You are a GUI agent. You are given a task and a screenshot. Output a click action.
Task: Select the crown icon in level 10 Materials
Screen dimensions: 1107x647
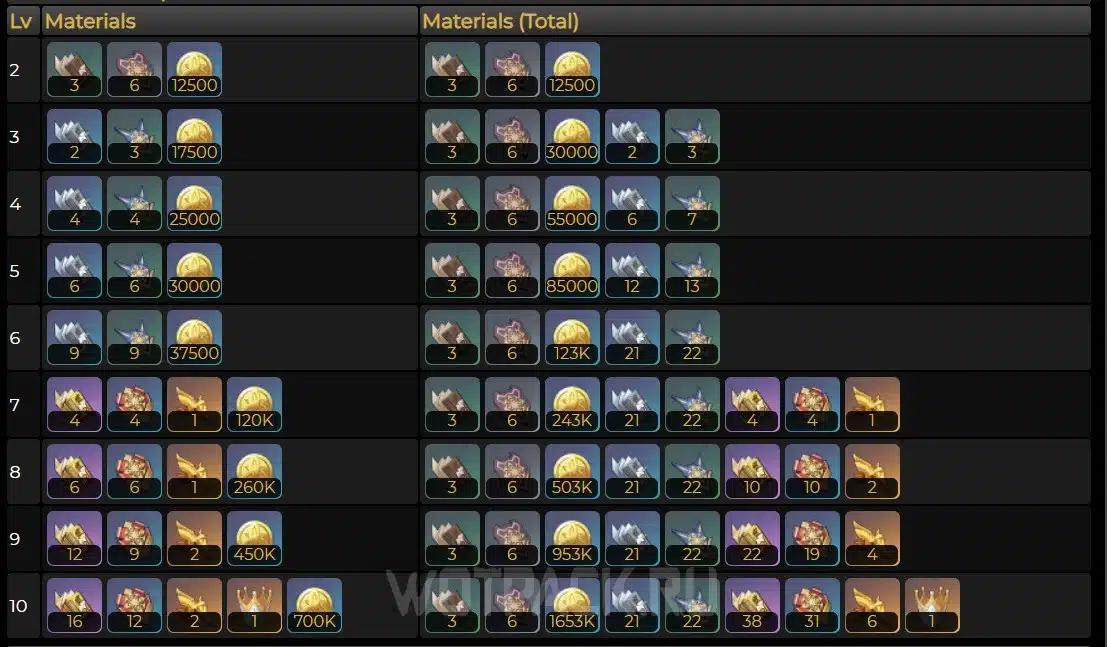point(254,605)
